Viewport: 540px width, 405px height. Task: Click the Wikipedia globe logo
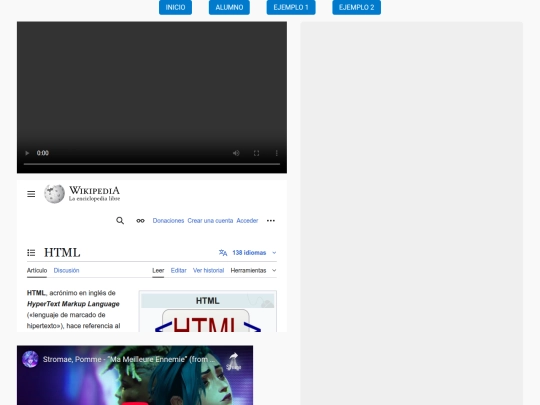click(x=54, y=194)
